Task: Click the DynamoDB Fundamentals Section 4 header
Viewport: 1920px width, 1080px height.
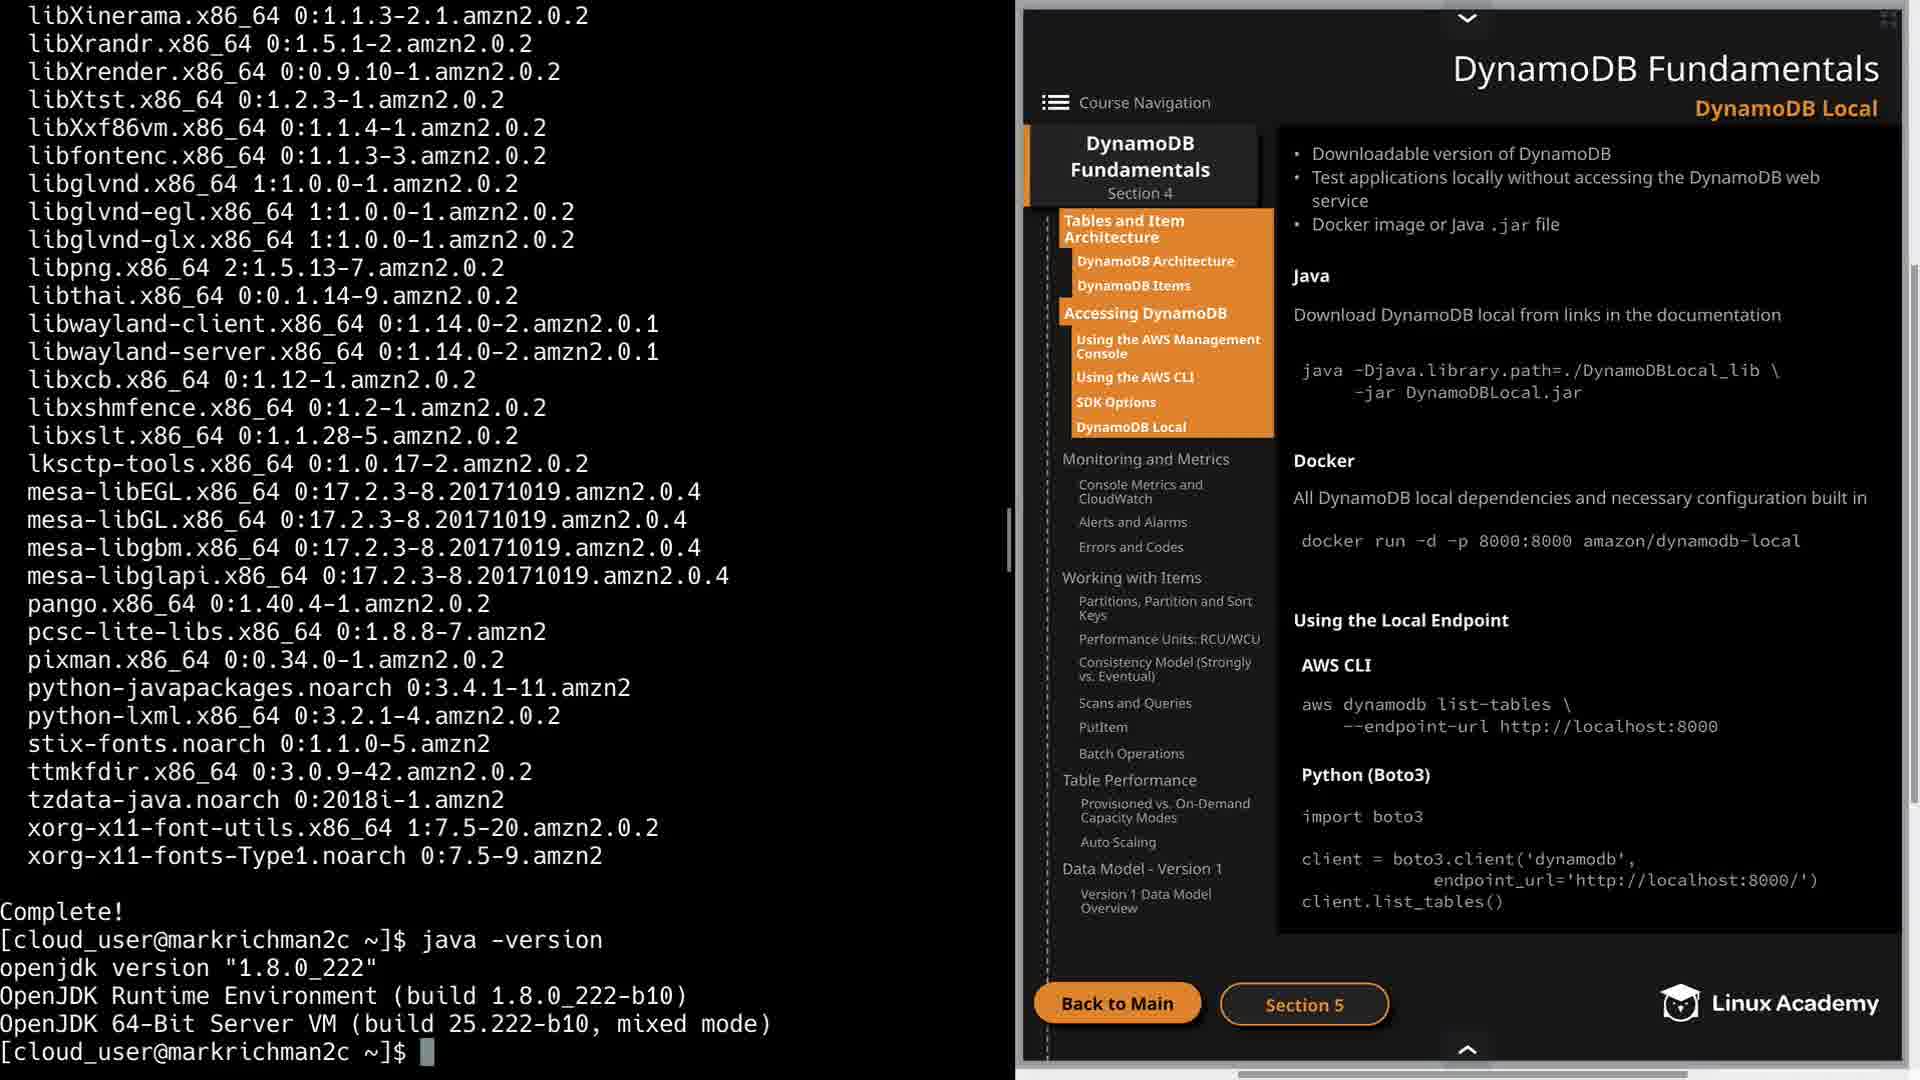Action: [x=1140, y=166]
